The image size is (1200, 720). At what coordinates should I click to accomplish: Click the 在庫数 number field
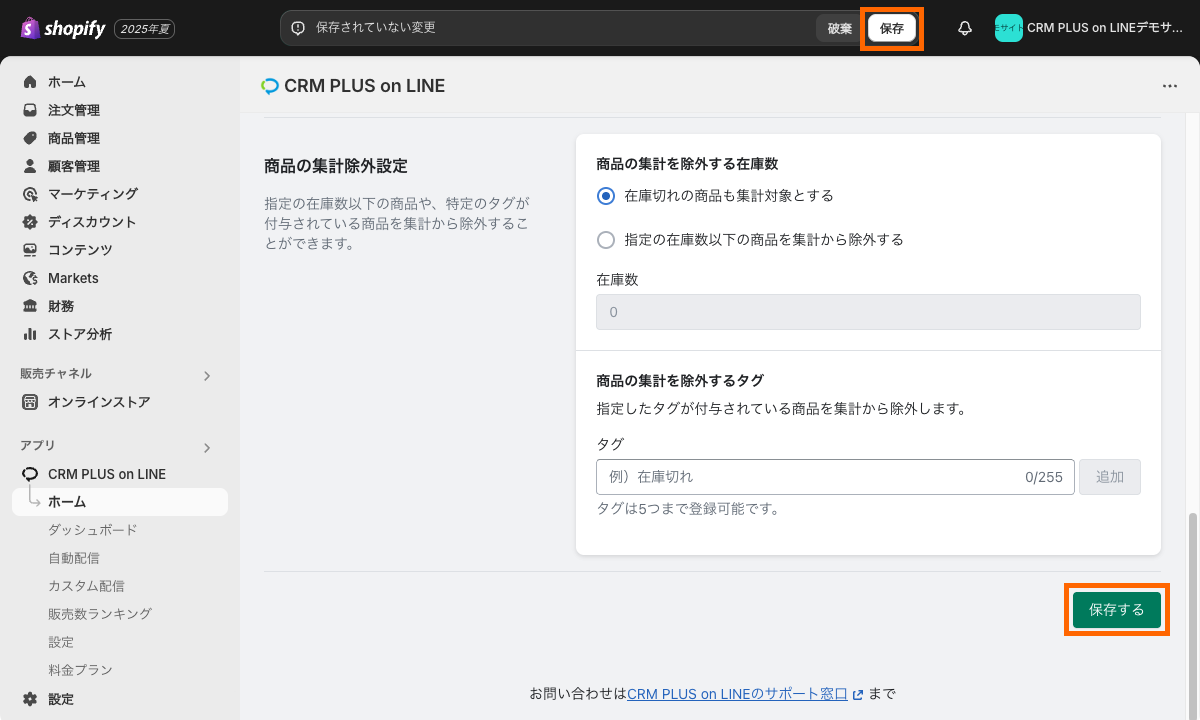[x=868, y=312]
